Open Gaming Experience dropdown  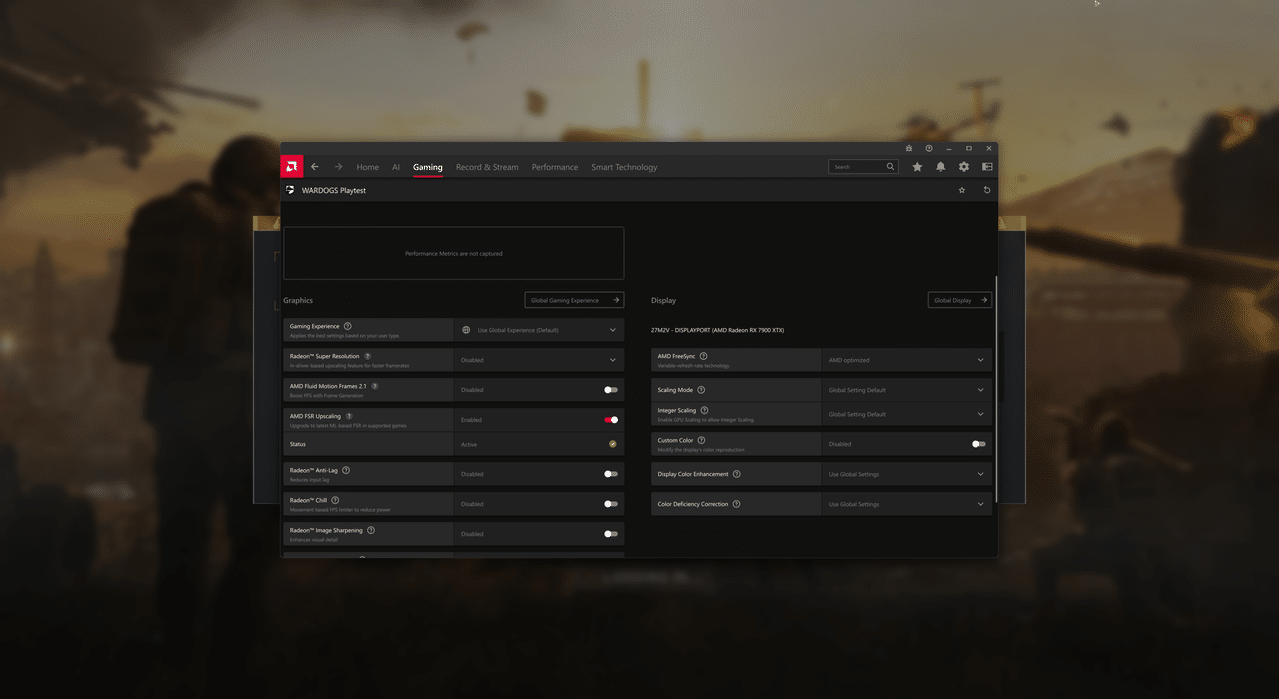click(539, 330)
